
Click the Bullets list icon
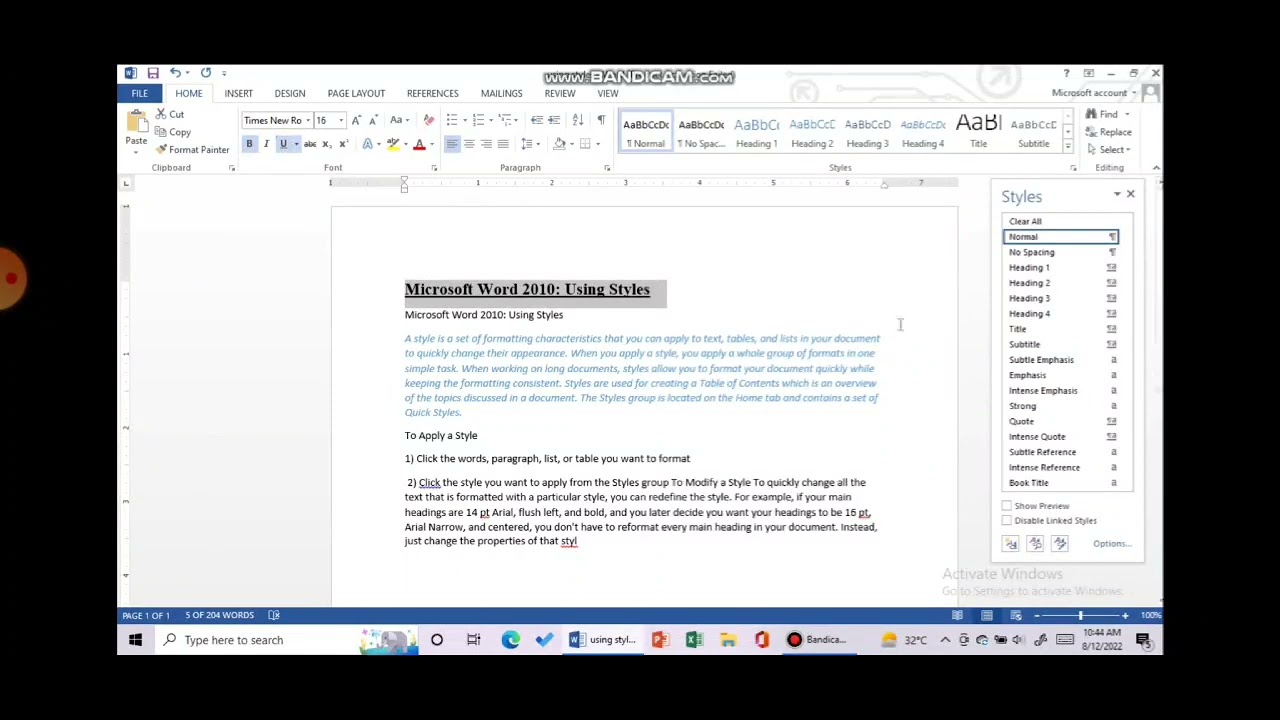tap(451, 120)
